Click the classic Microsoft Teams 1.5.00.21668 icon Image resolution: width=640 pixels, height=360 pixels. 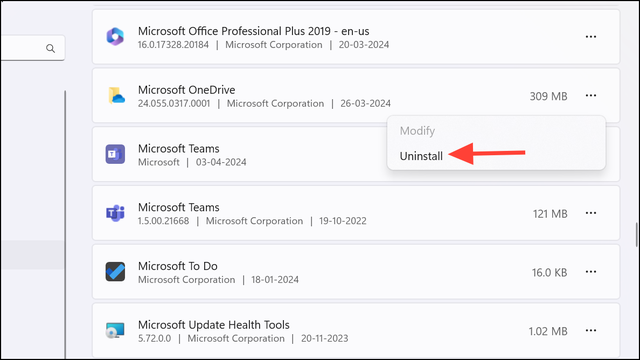(115, 213)
